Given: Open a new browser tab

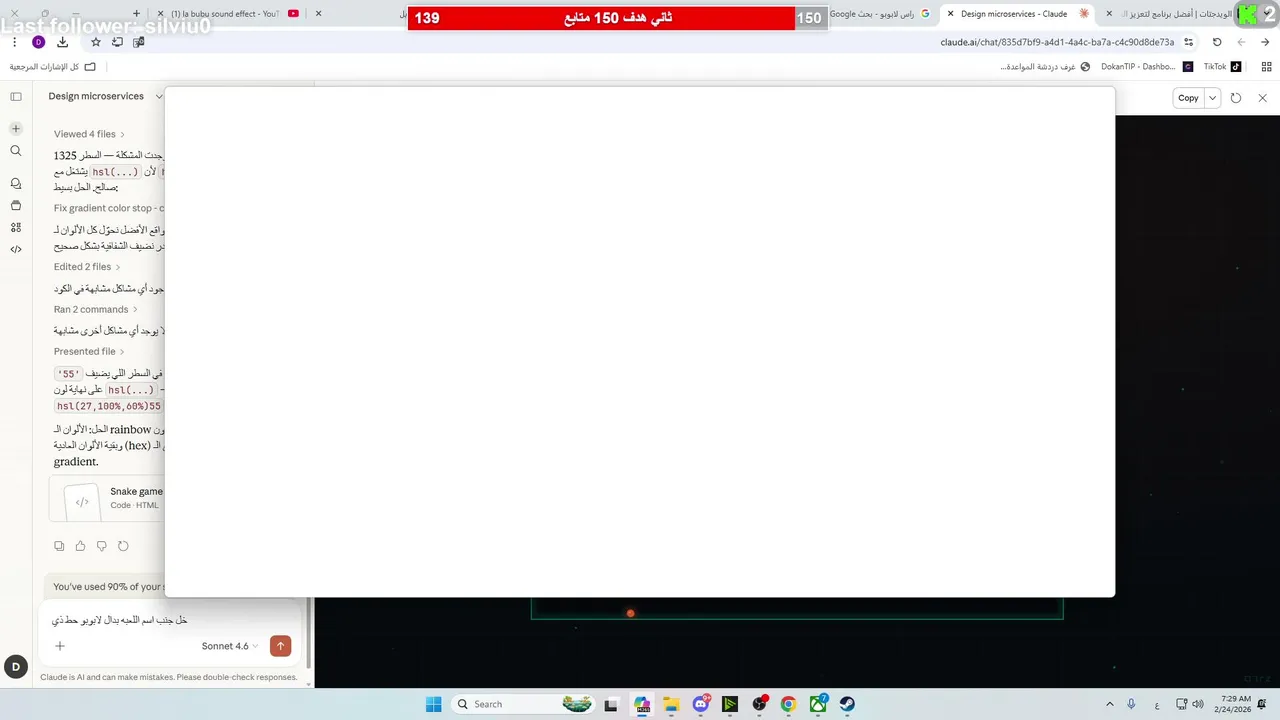Looking at the screenshot, I should pyautogui.click(x=136, y=14).
